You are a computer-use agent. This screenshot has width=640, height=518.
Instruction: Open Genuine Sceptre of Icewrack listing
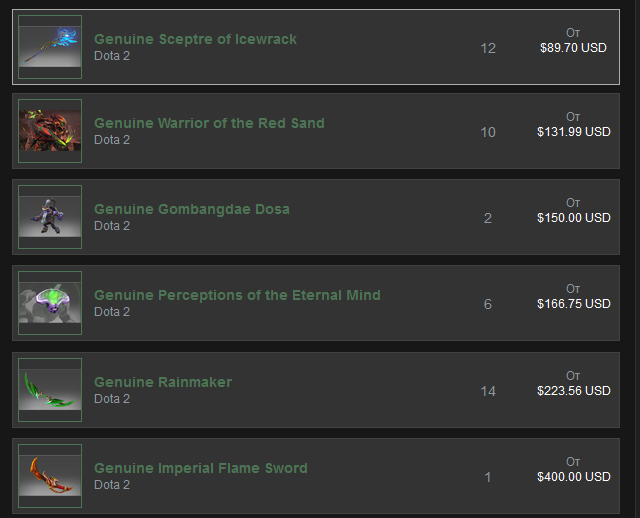(195, 39)
